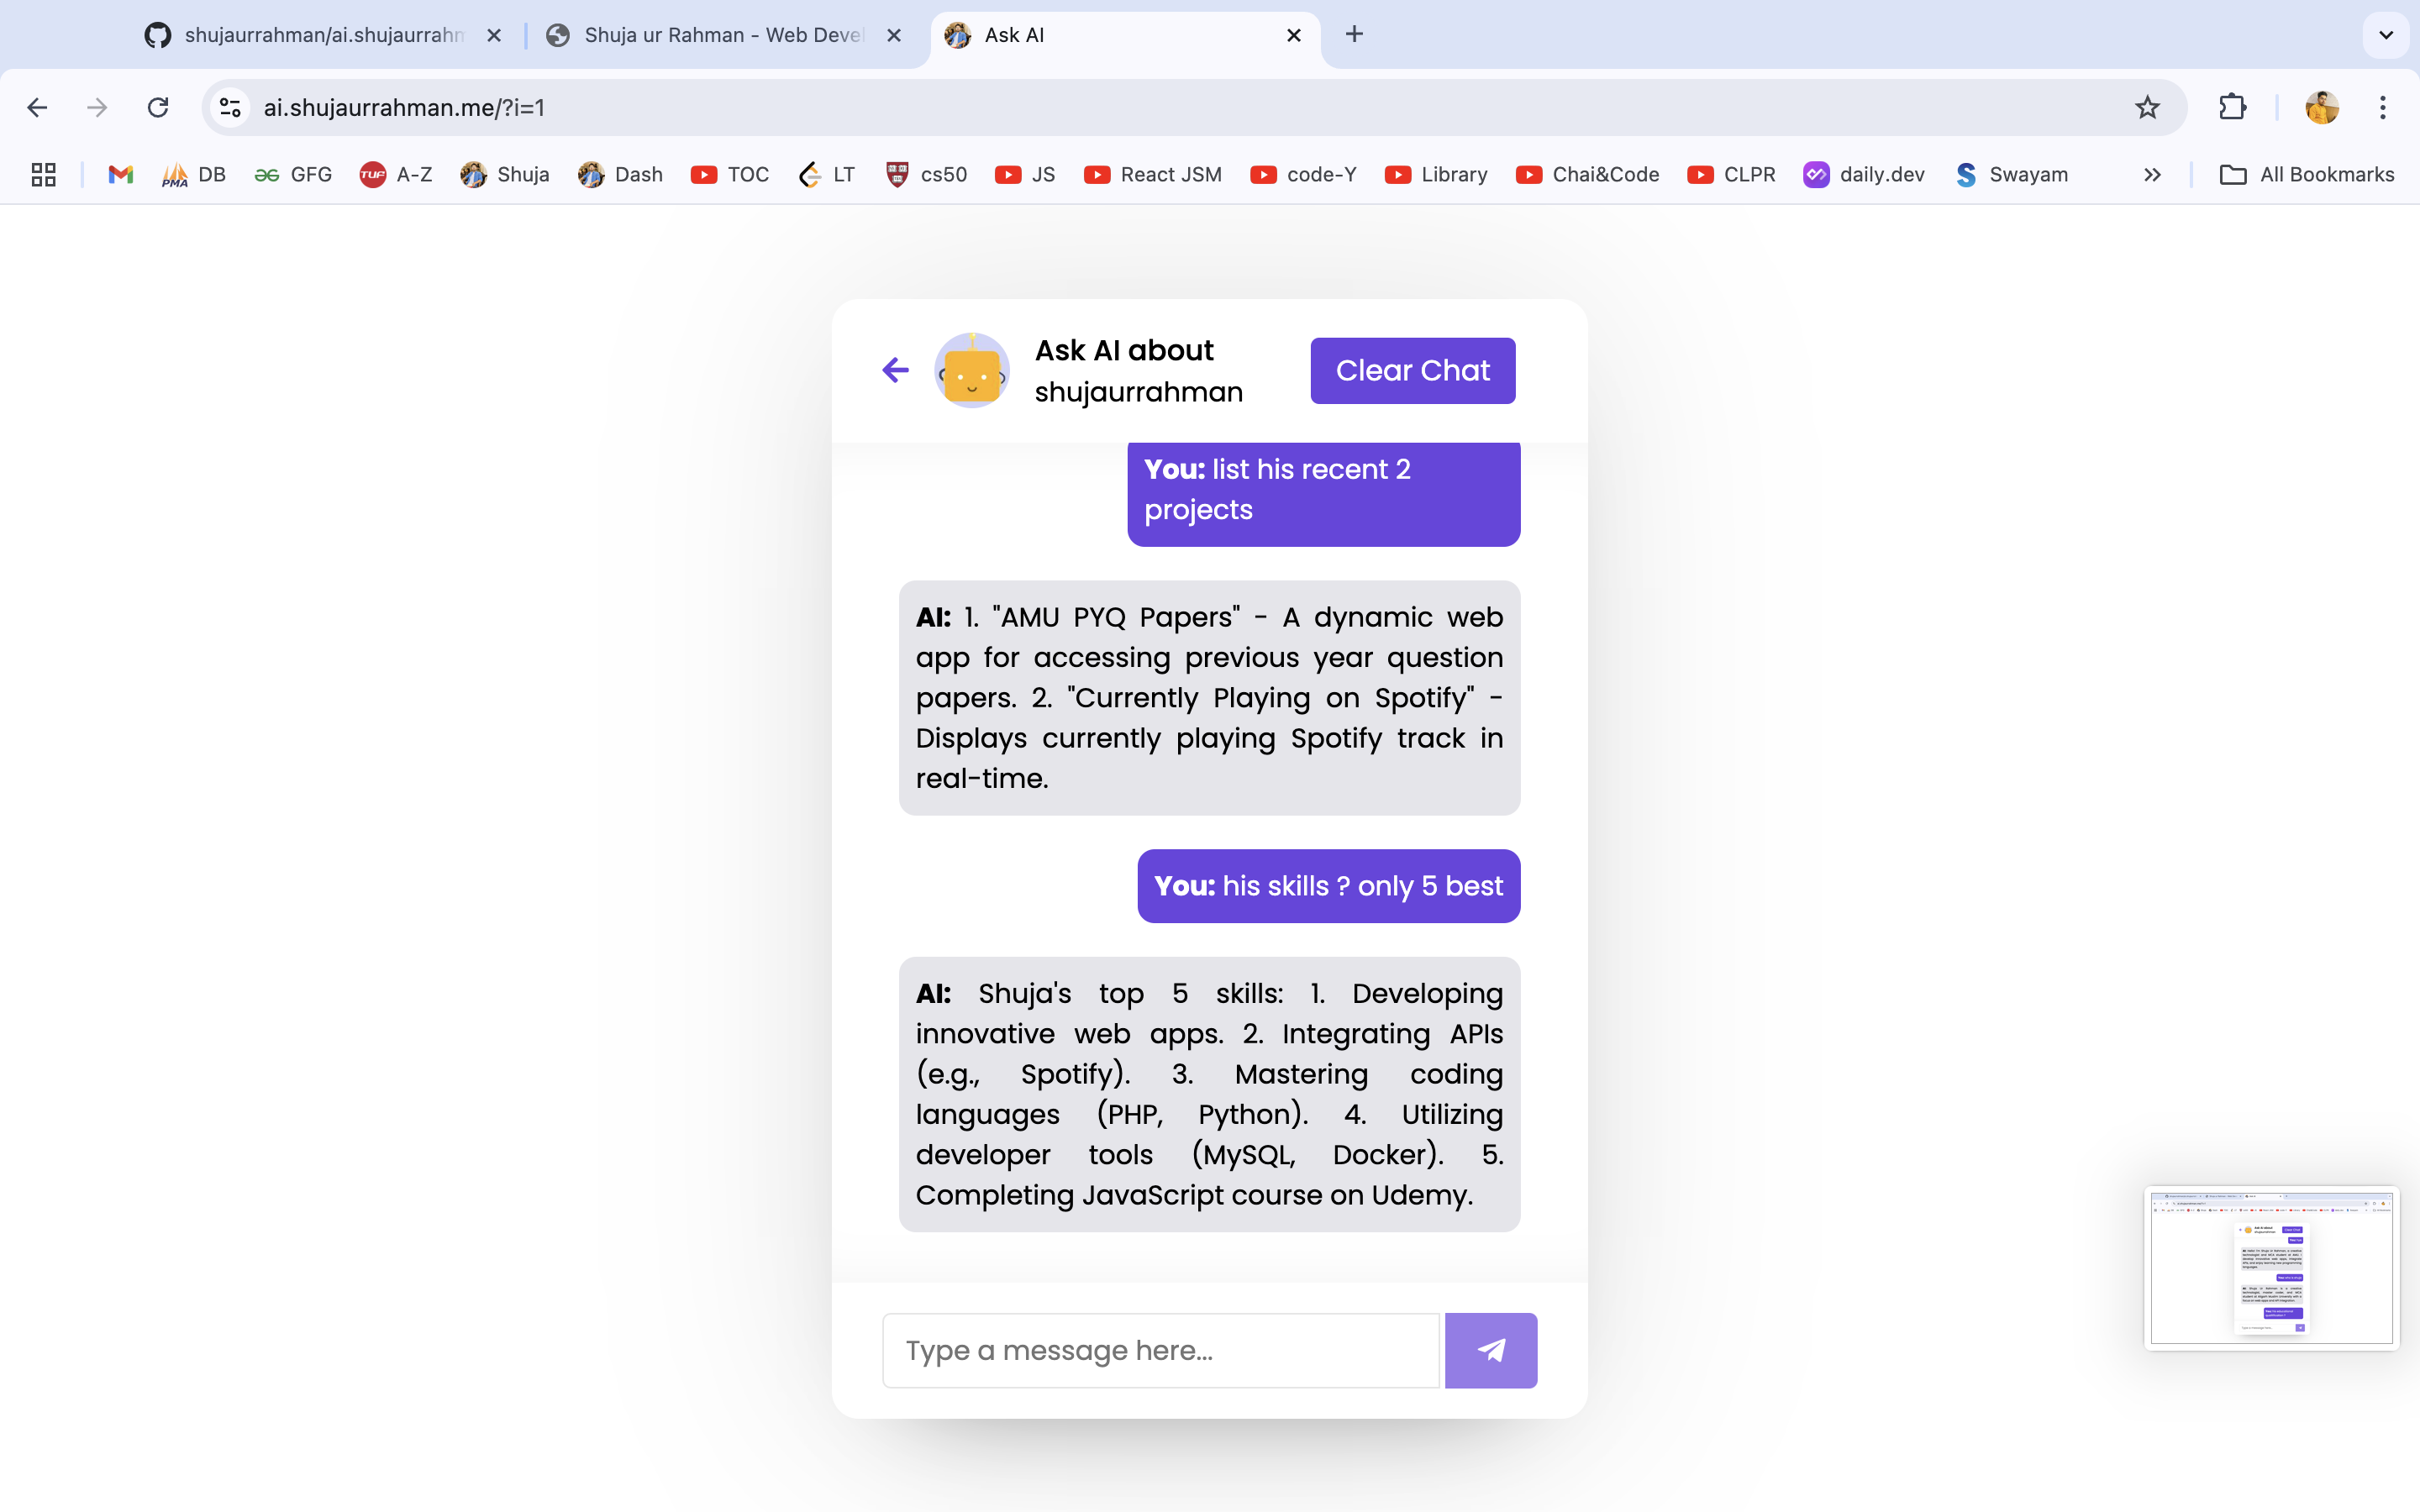This screenshot has height=1512, width=2420.
Task: Open the daily.dev bookmark
Action: [1864, 175]
